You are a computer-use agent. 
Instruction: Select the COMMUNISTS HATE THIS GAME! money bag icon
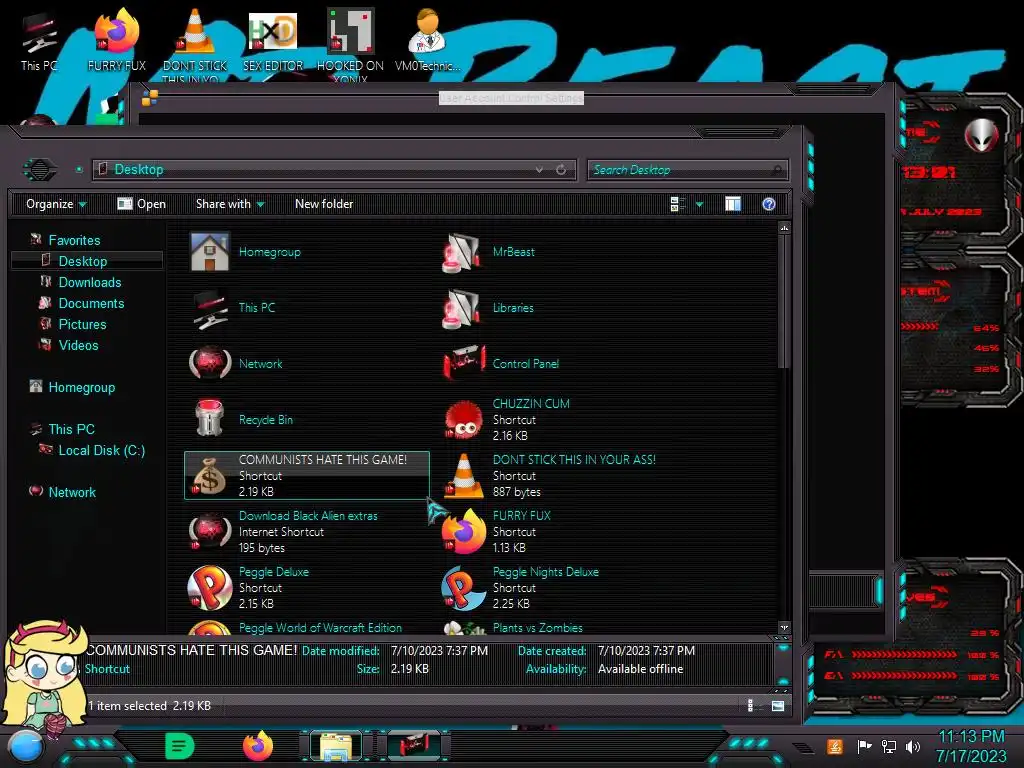[x=210, y=476]
